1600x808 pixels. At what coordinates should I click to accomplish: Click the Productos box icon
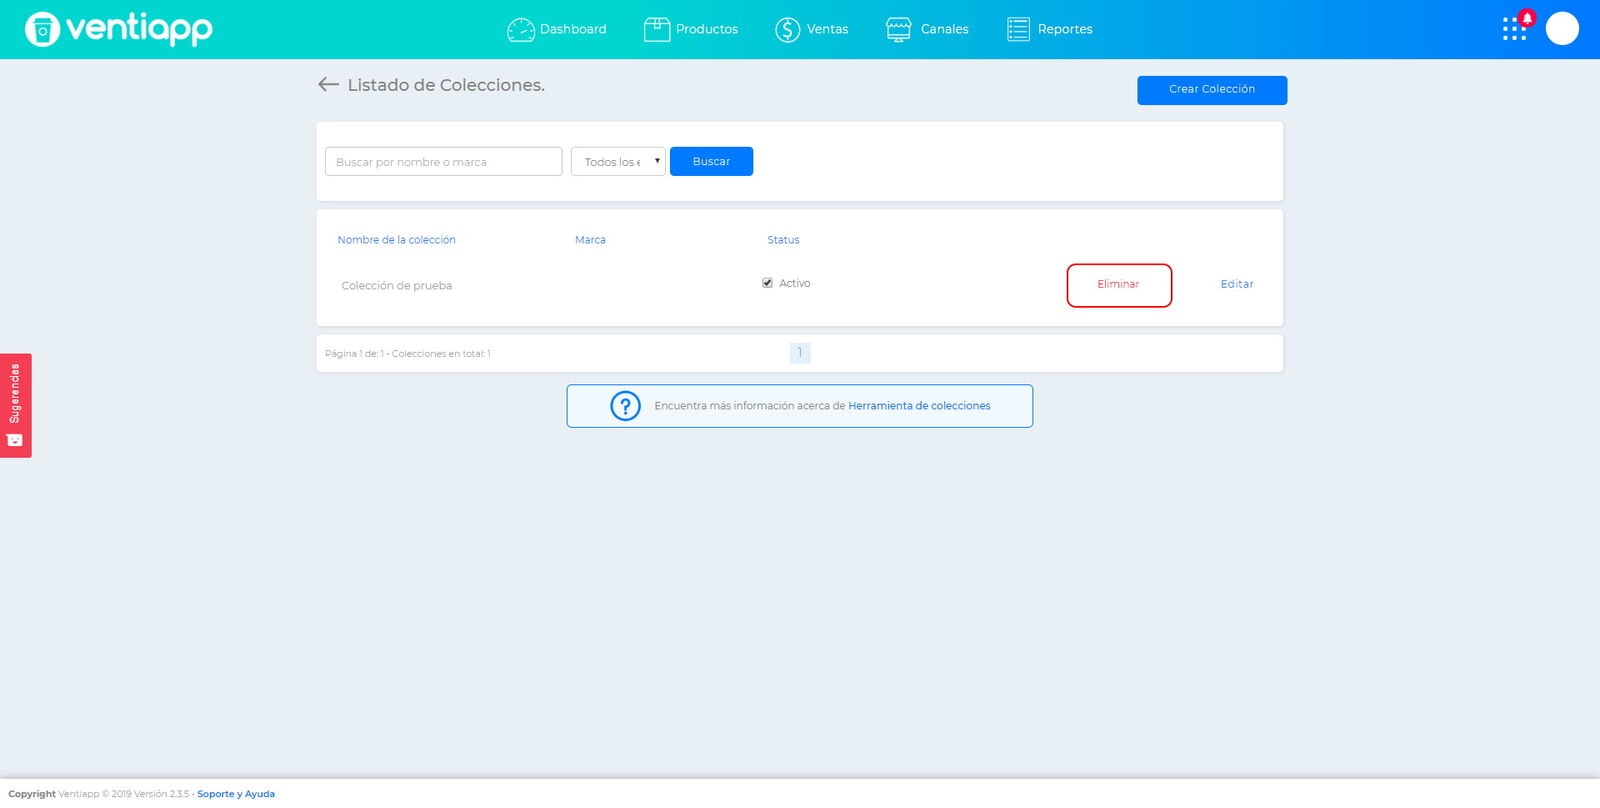click(x=657, y=30)
